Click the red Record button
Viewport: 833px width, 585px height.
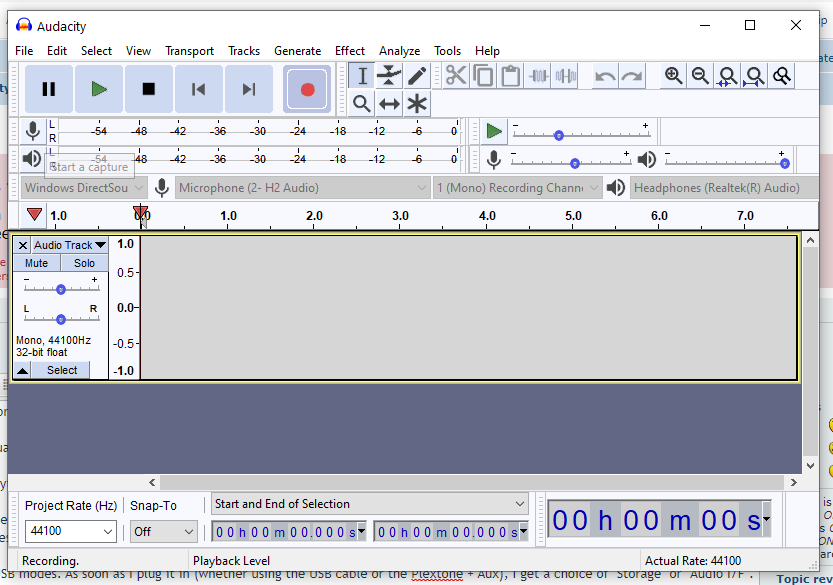point(307,89)
